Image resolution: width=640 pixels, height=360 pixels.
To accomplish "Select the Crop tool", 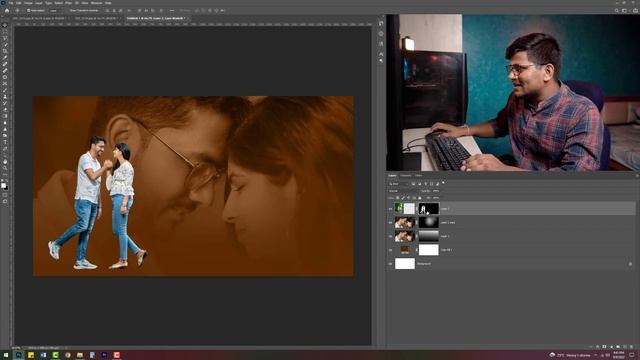I will 5,51.
